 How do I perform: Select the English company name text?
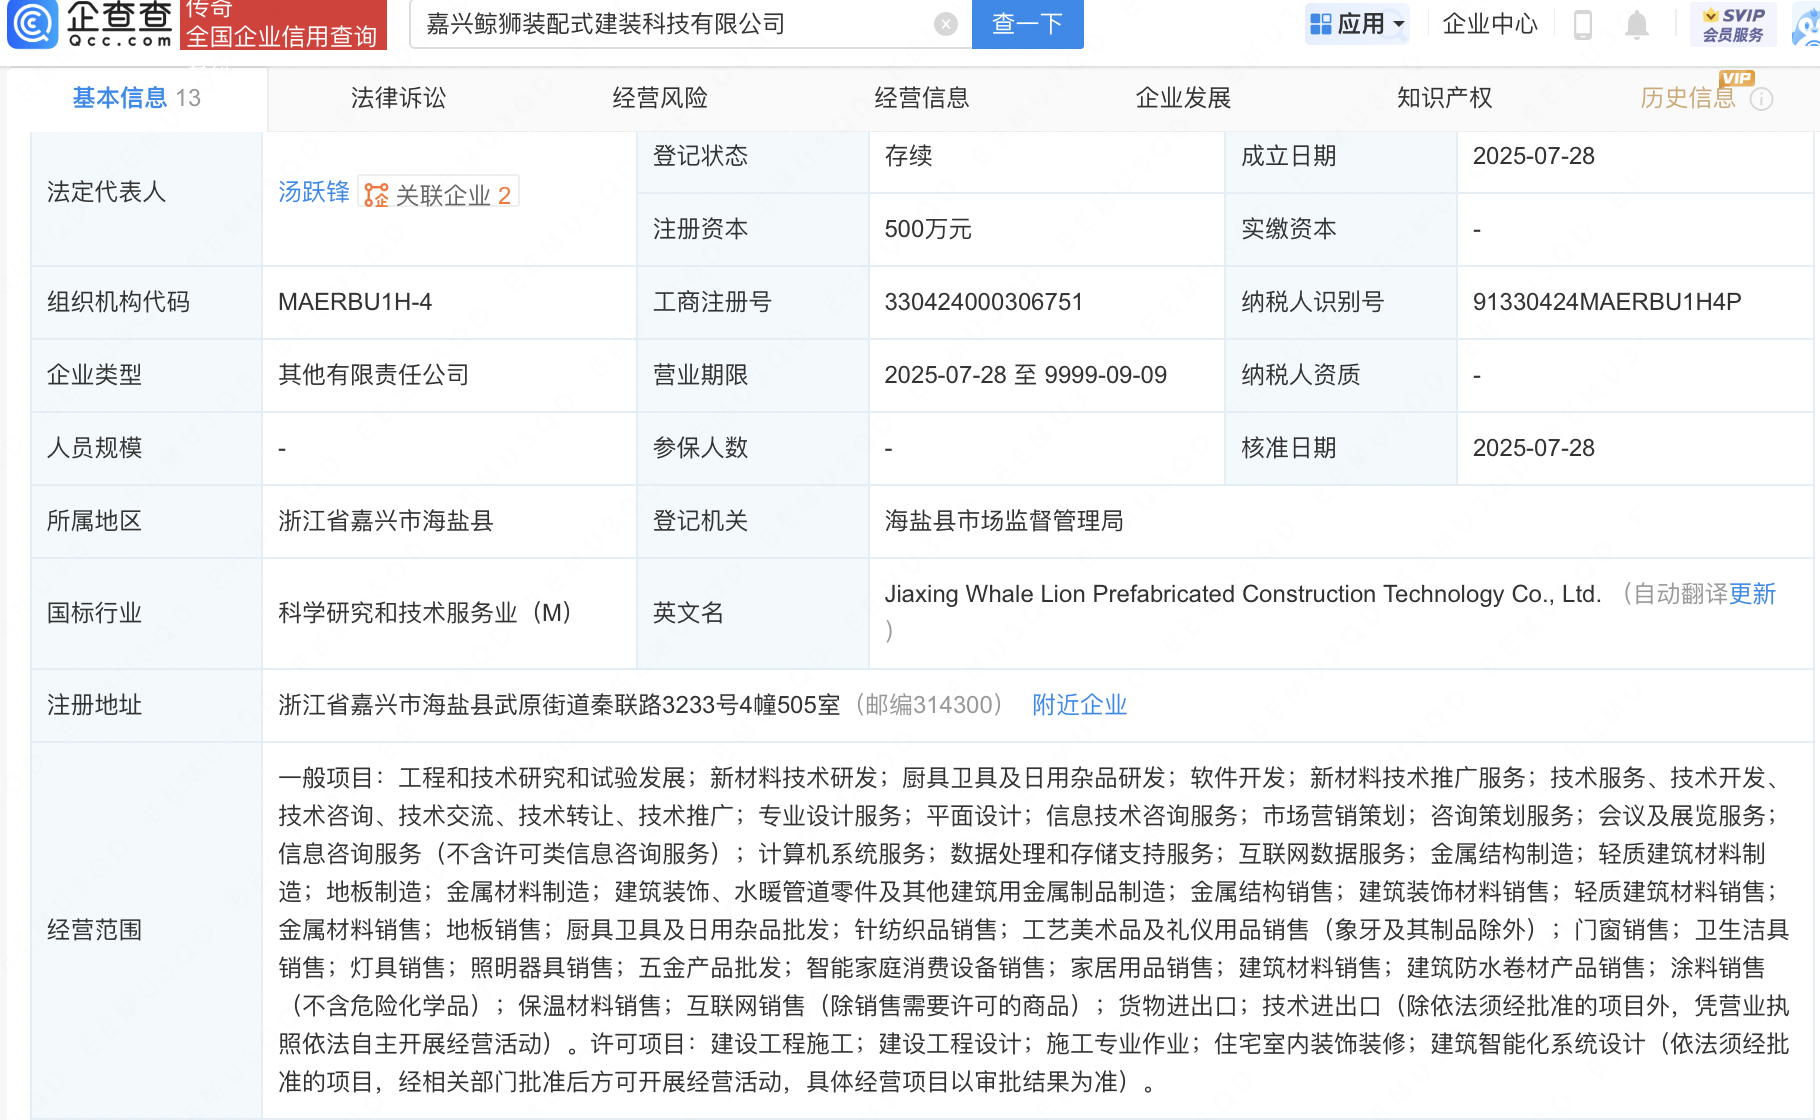1242,594
